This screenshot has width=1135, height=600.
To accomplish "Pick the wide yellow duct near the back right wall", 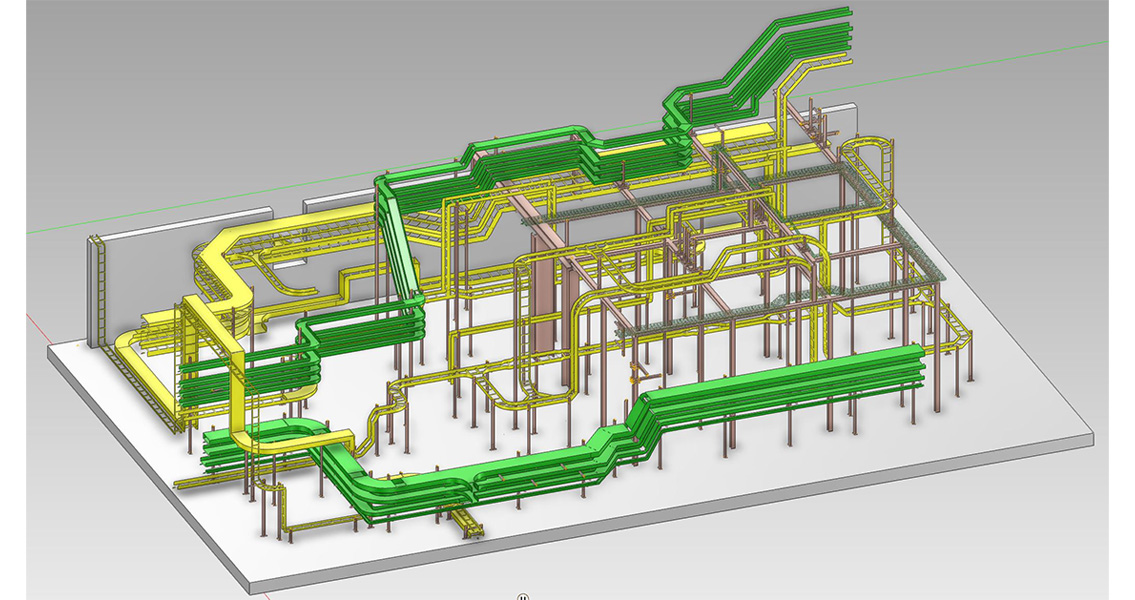I will [738, 134].
